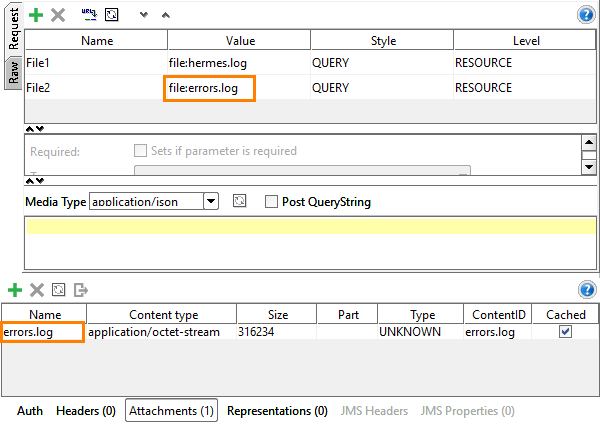Click attachments ContentID column header

click(498, 314)
